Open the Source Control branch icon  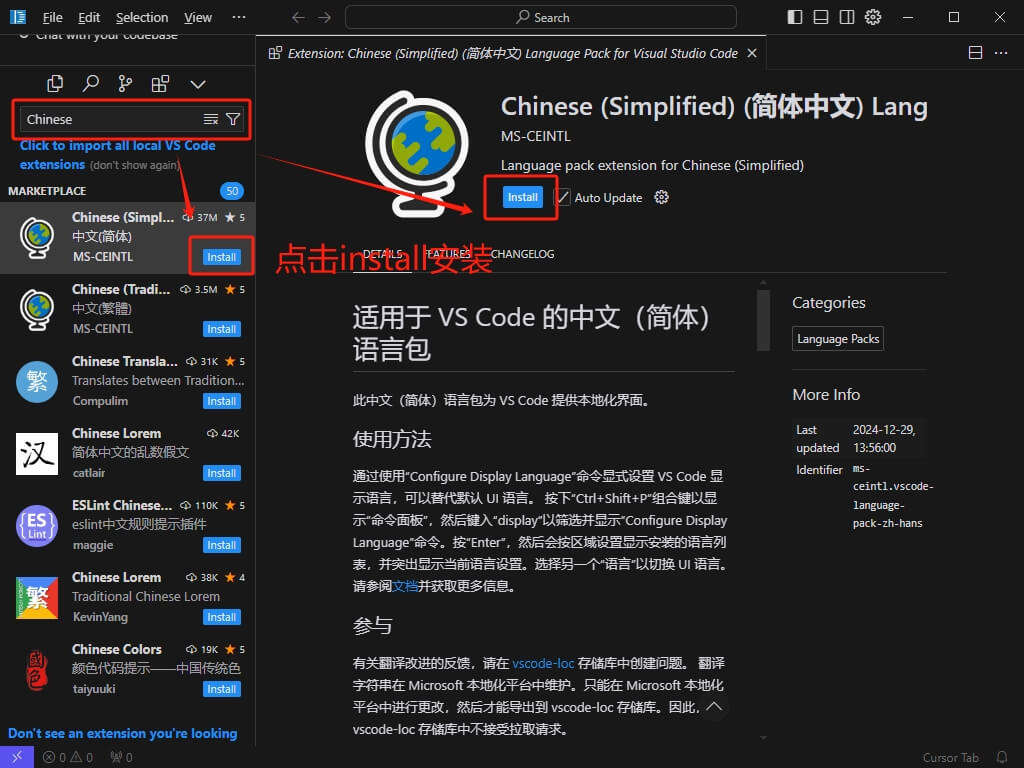[x=125, y=84]
